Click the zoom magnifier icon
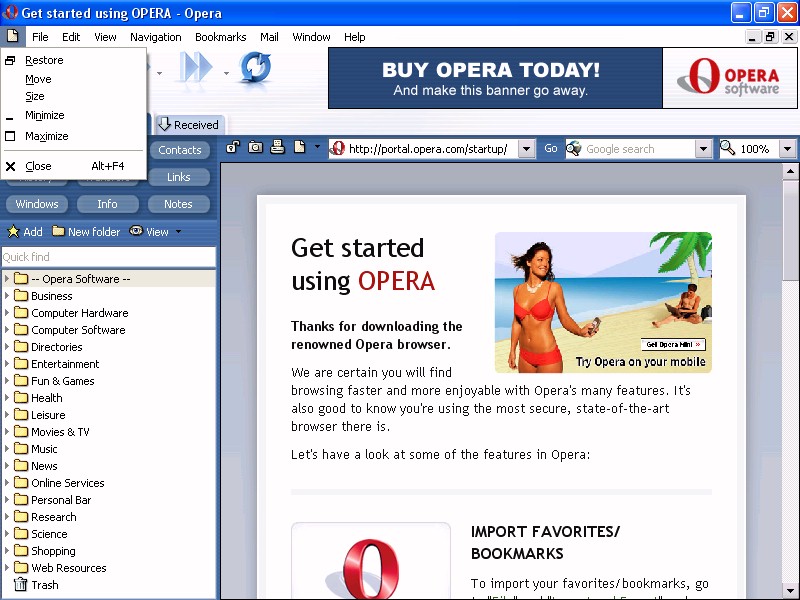Viewport: 800px width, 600px height. pos(728,148)
